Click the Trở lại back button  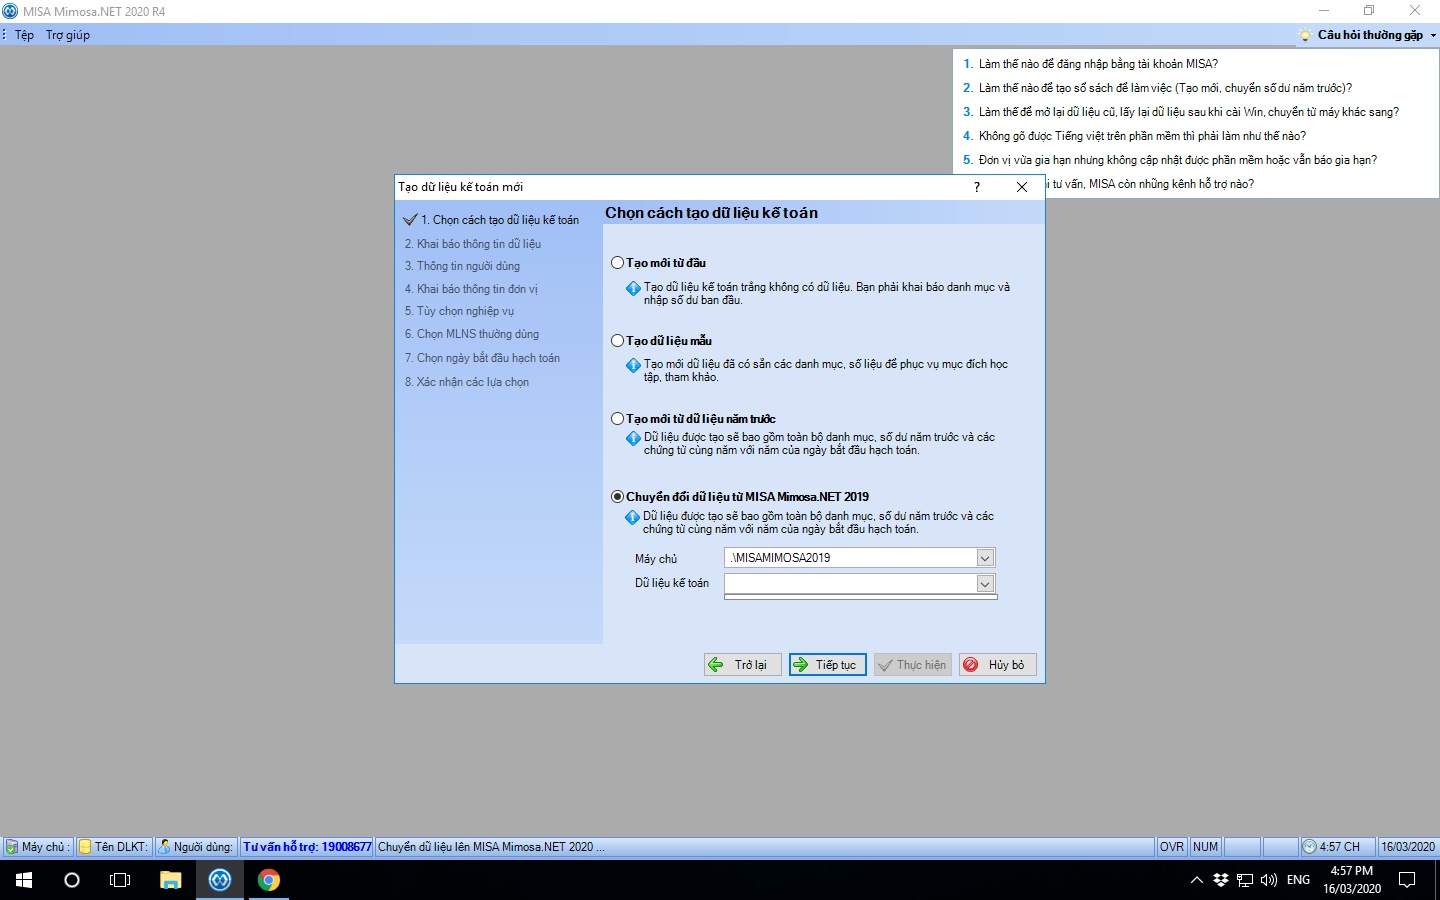point(742,665)
